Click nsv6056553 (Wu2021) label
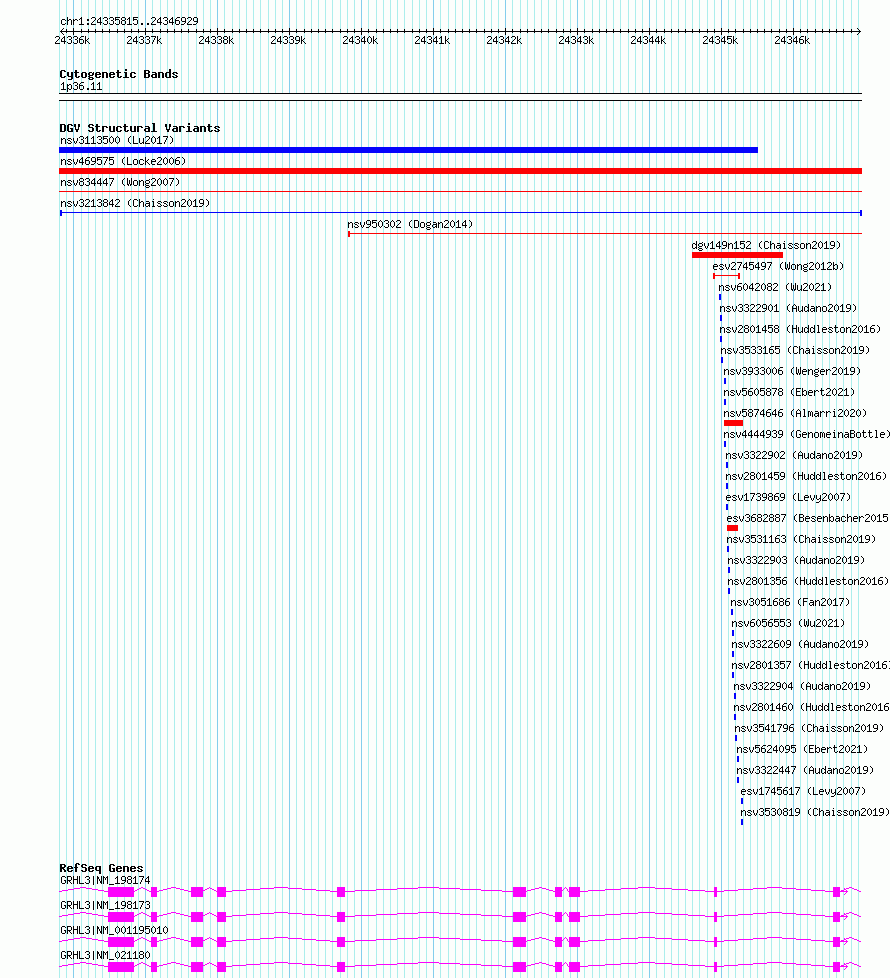The image size is (890, 978). (x=788, y=623)
